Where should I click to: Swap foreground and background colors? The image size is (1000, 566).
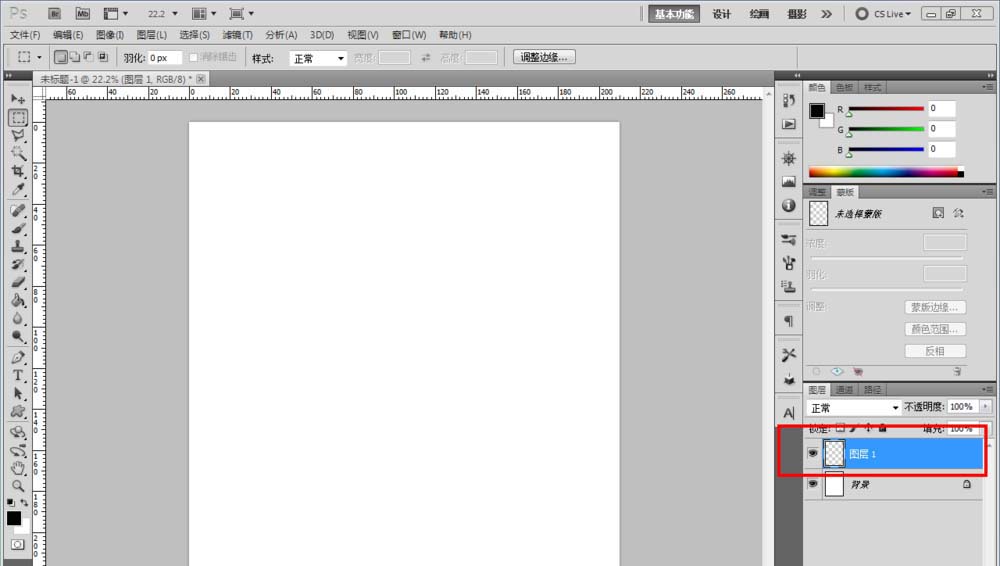(24, 503)
